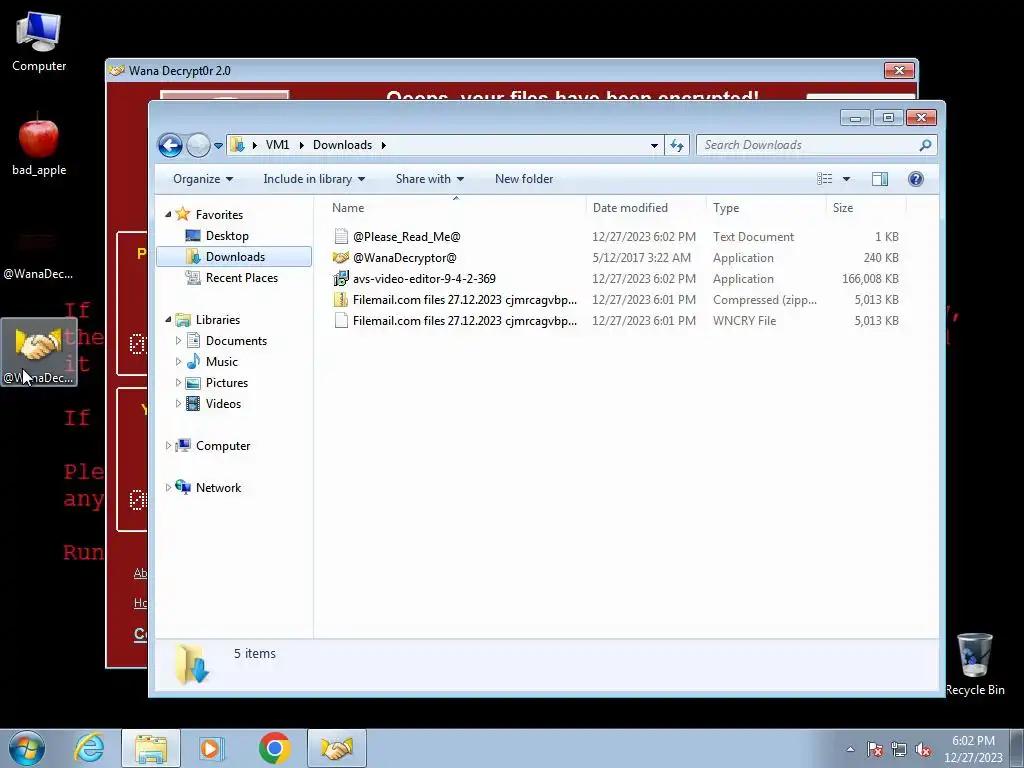1024x768 pixels.
Task: Switch to Wana Decrypt0r taskbar button
Action: (337, 748)
